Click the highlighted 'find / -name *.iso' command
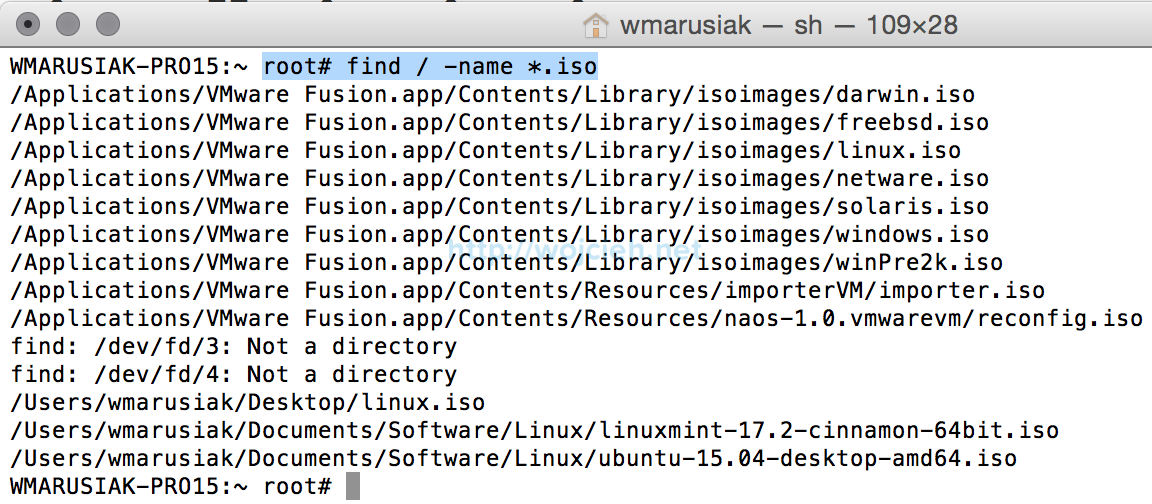Viewport: 1152px width, 504px height. [x=430, y=67]
